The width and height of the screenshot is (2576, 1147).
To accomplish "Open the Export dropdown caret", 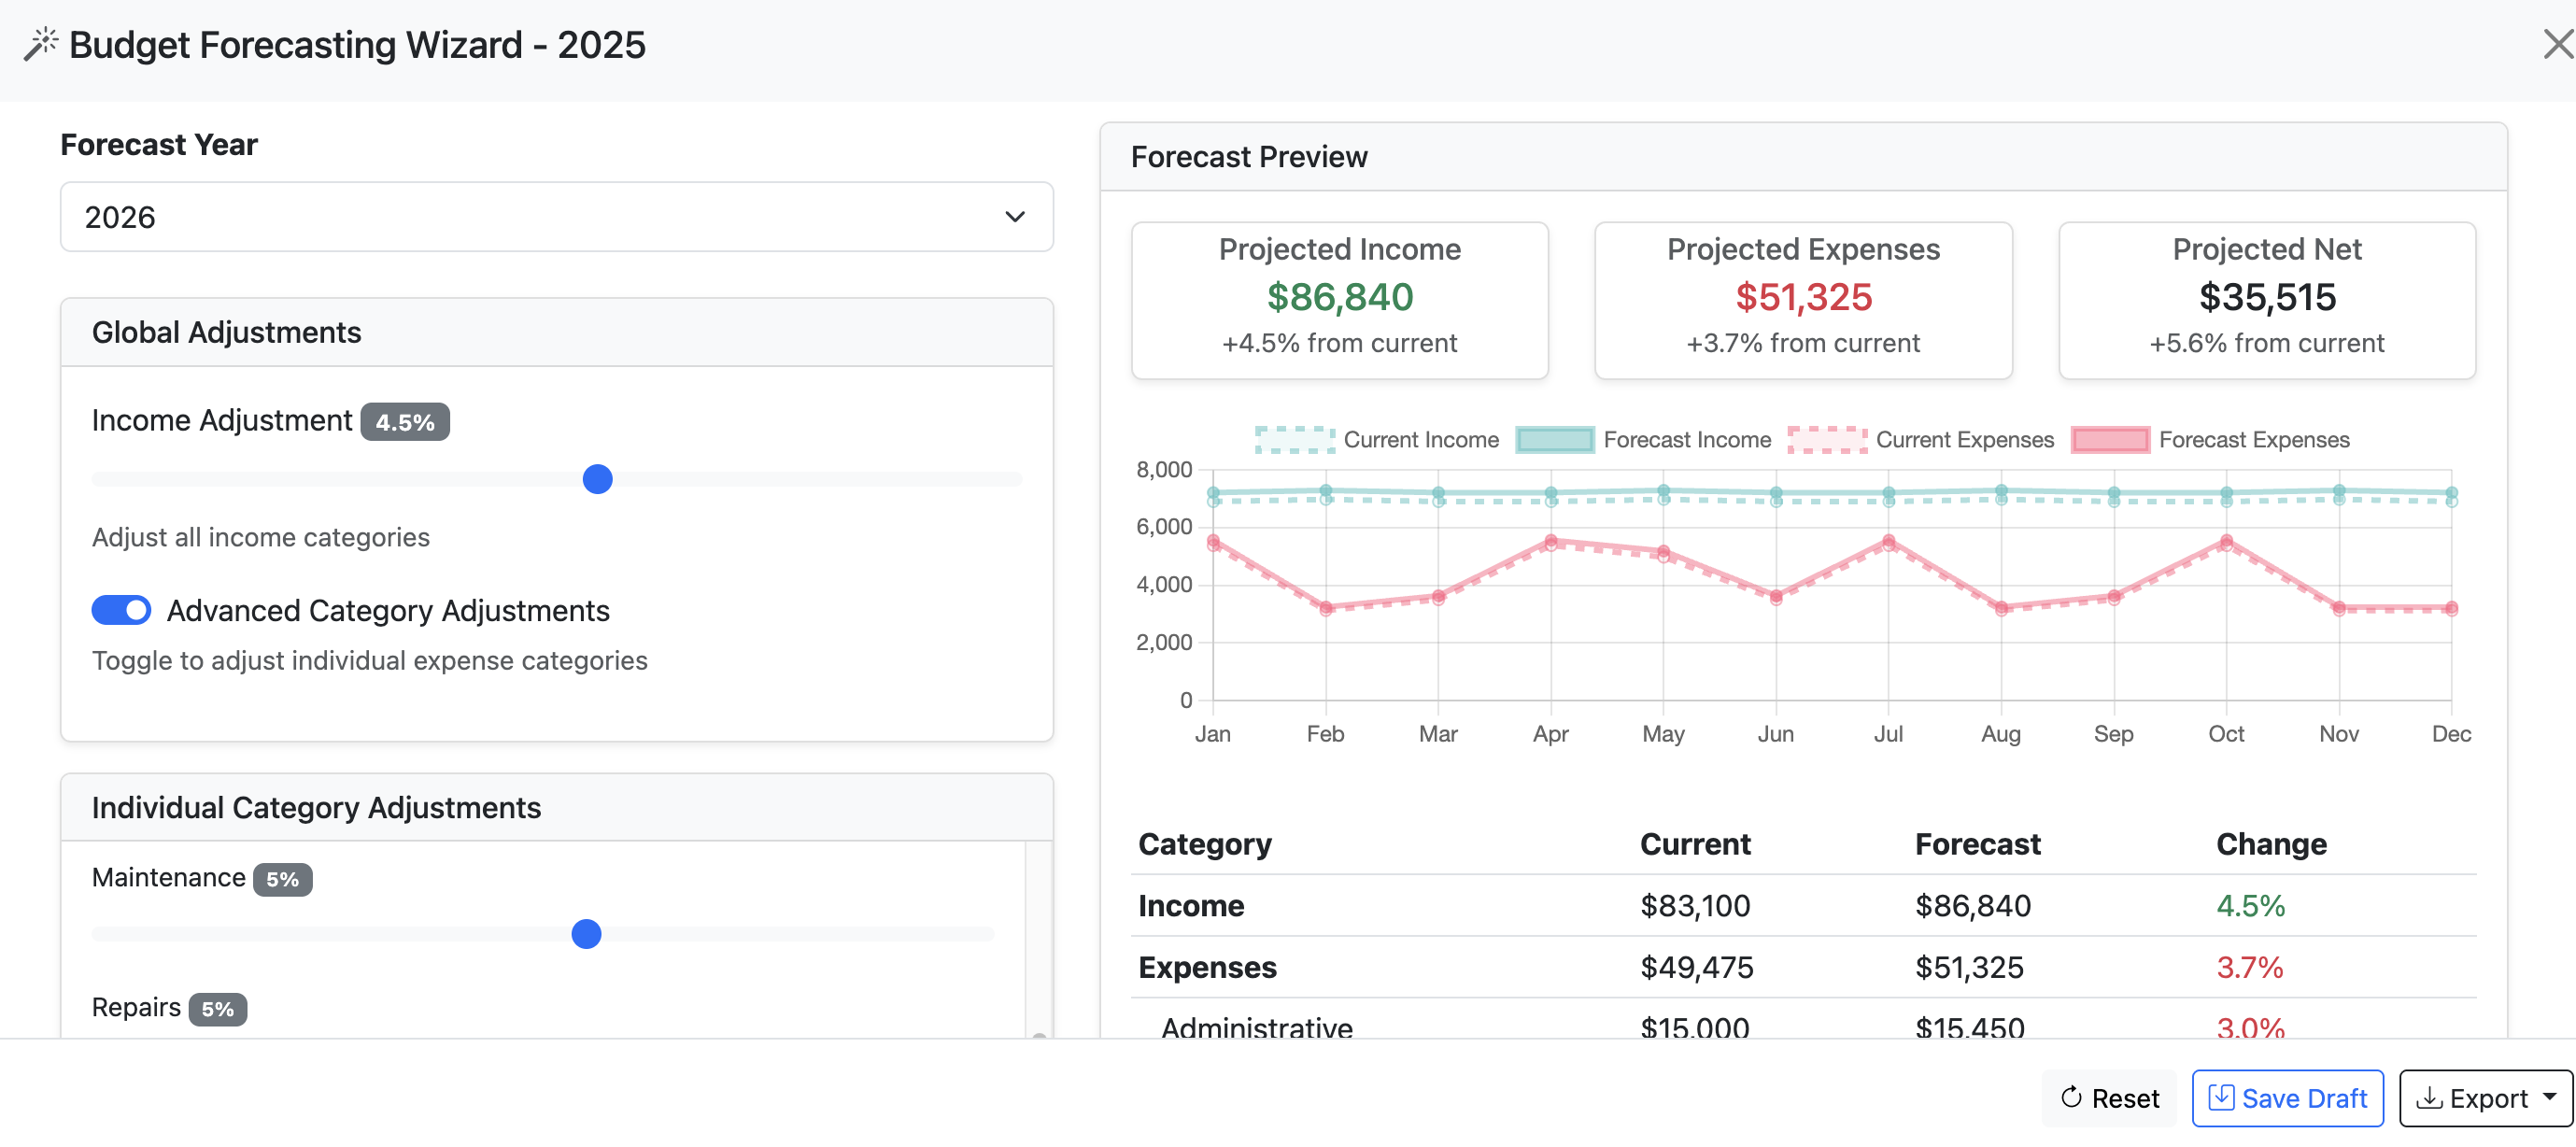I will [2549, 1096].
